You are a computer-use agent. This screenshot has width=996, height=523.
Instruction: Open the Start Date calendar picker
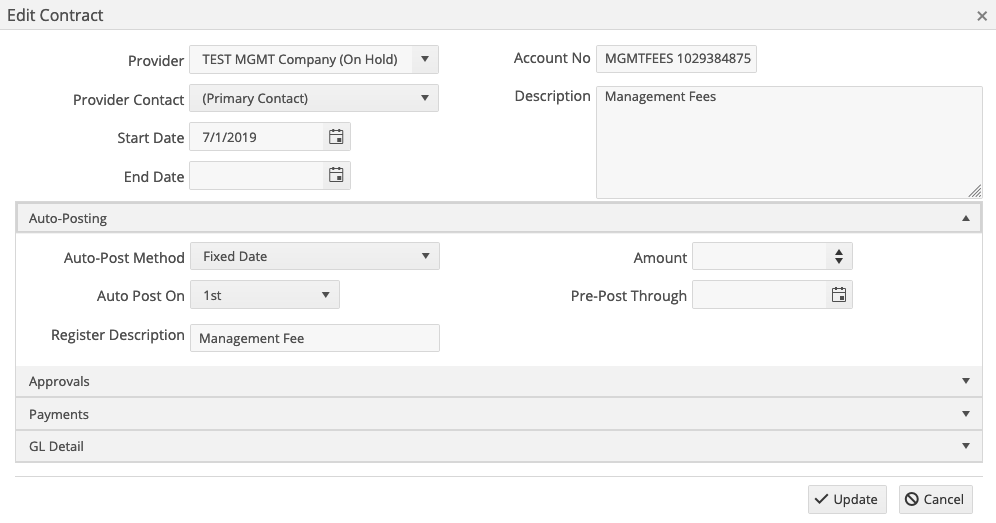[x=336, y=137]
